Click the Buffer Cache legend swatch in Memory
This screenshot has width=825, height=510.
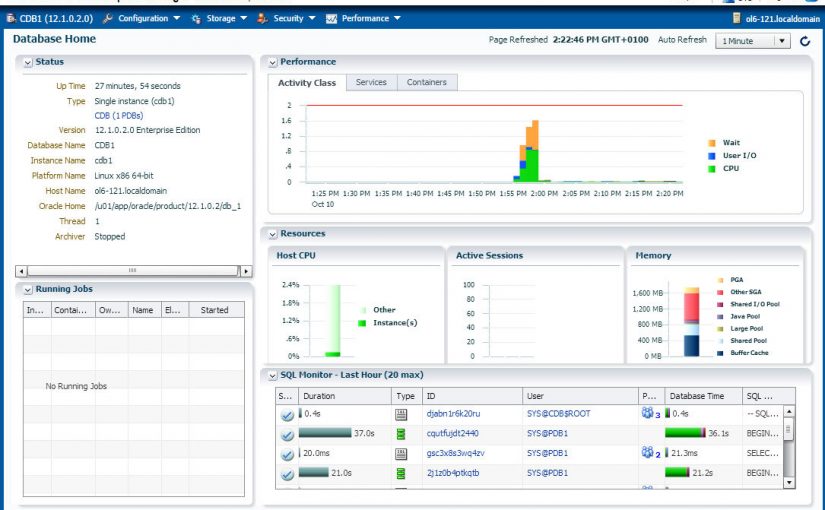click(x=720, y=353)
